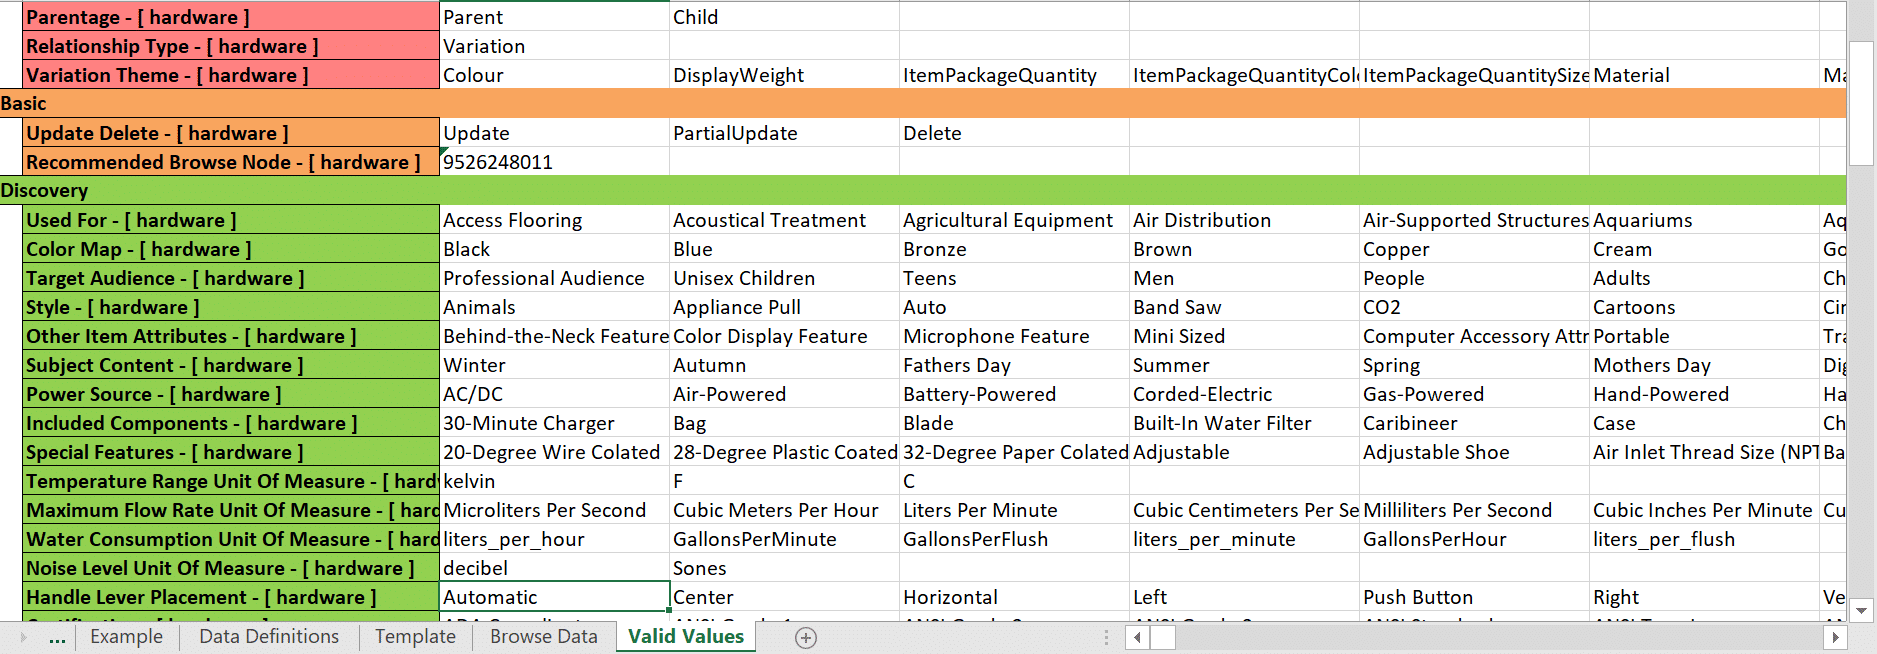Go to the Template sheet tab

[x=415, y=637]
